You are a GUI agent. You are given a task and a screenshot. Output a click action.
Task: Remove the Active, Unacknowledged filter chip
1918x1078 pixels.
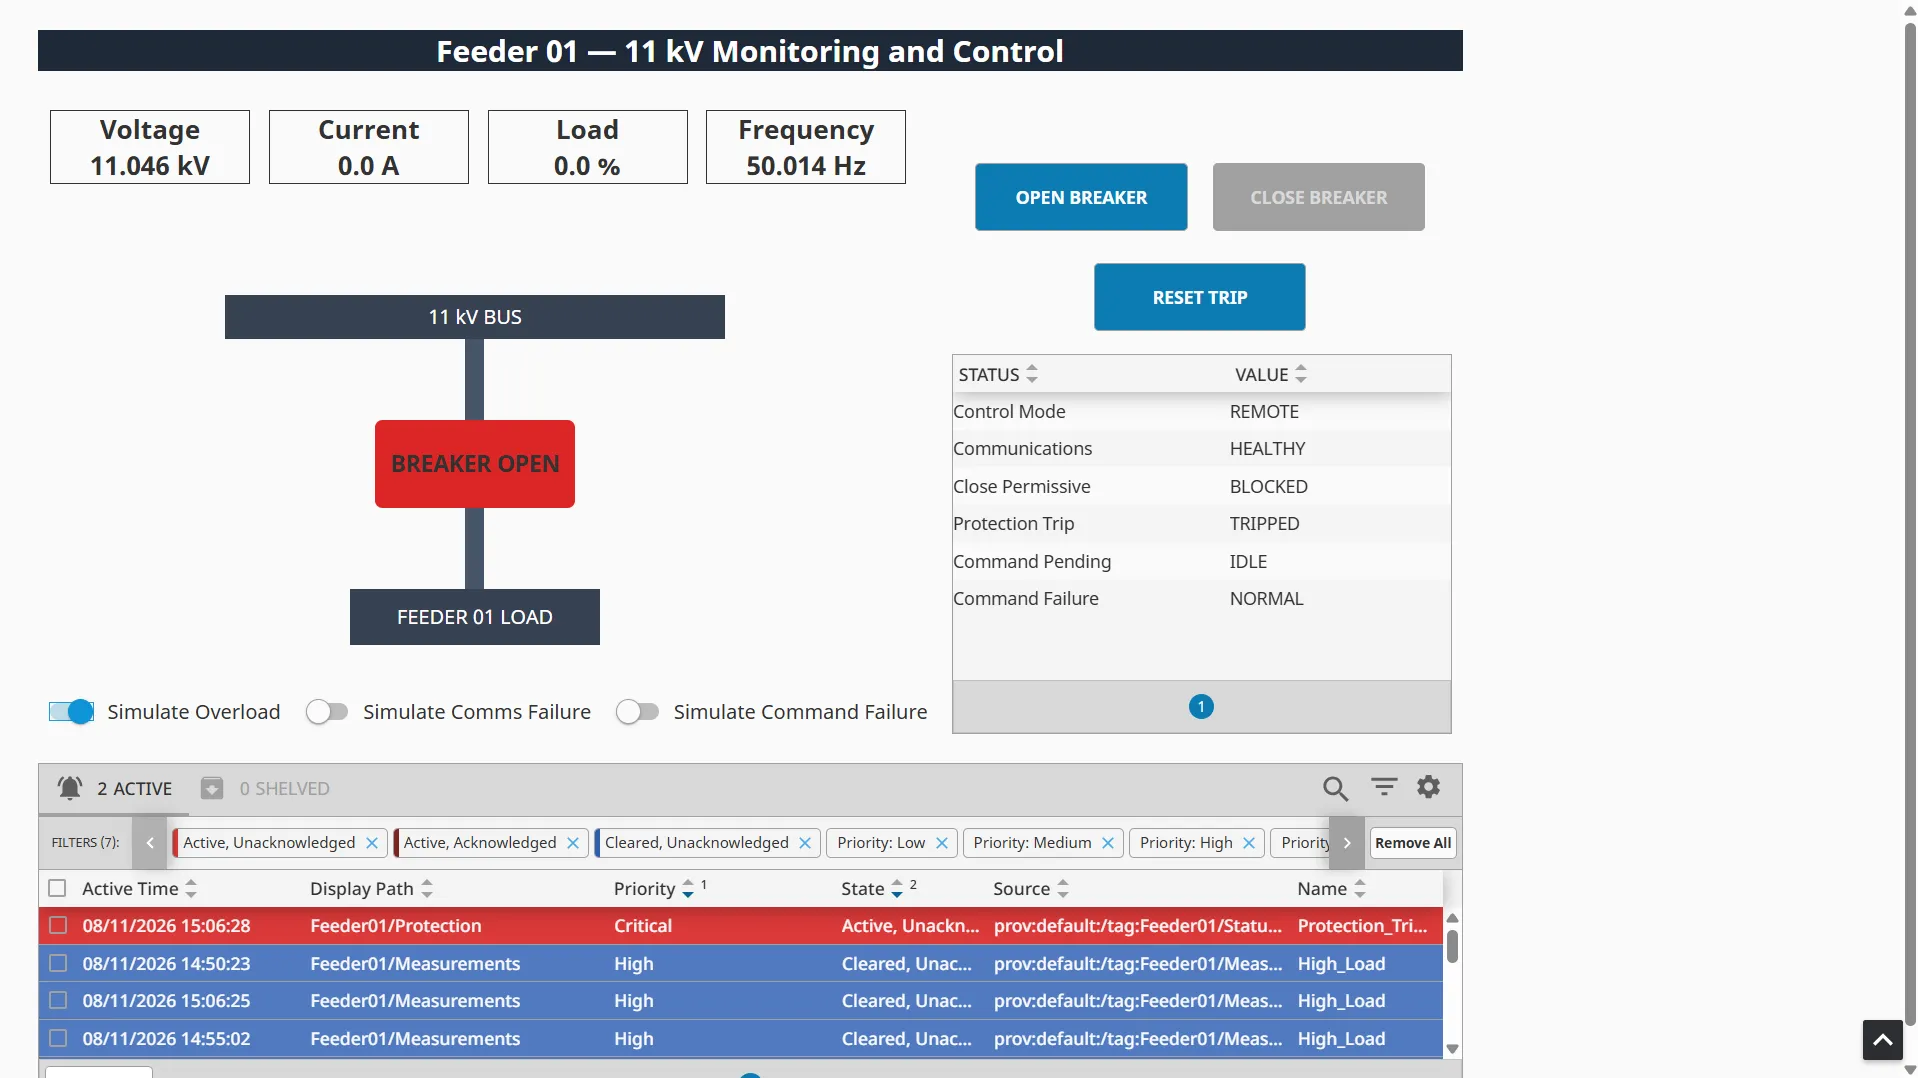click(372, 843)
